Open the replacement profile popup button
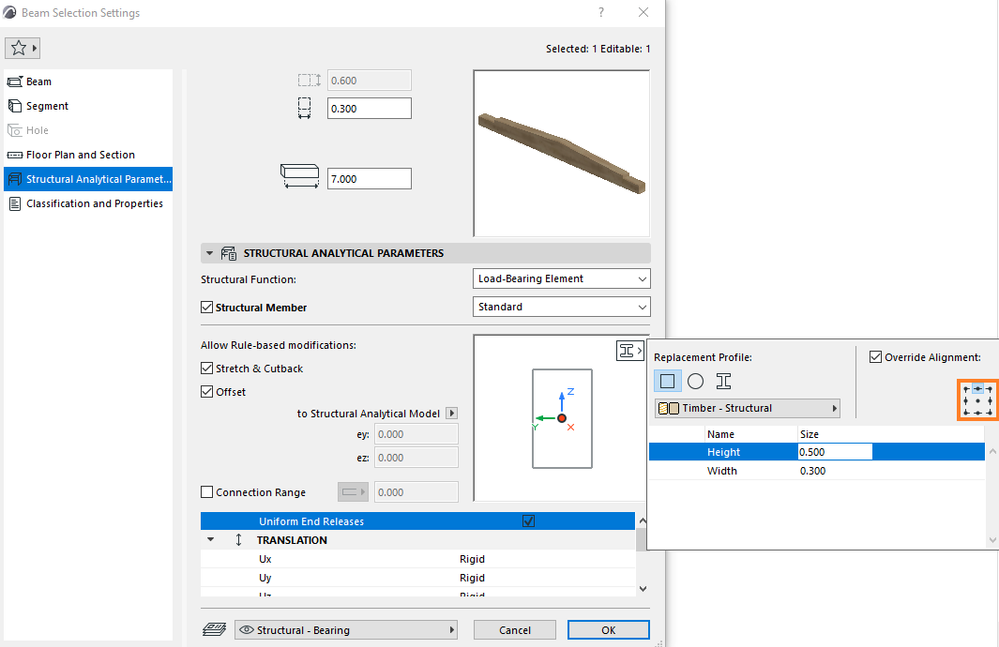The image size is (999, 647). coord(629,350)
